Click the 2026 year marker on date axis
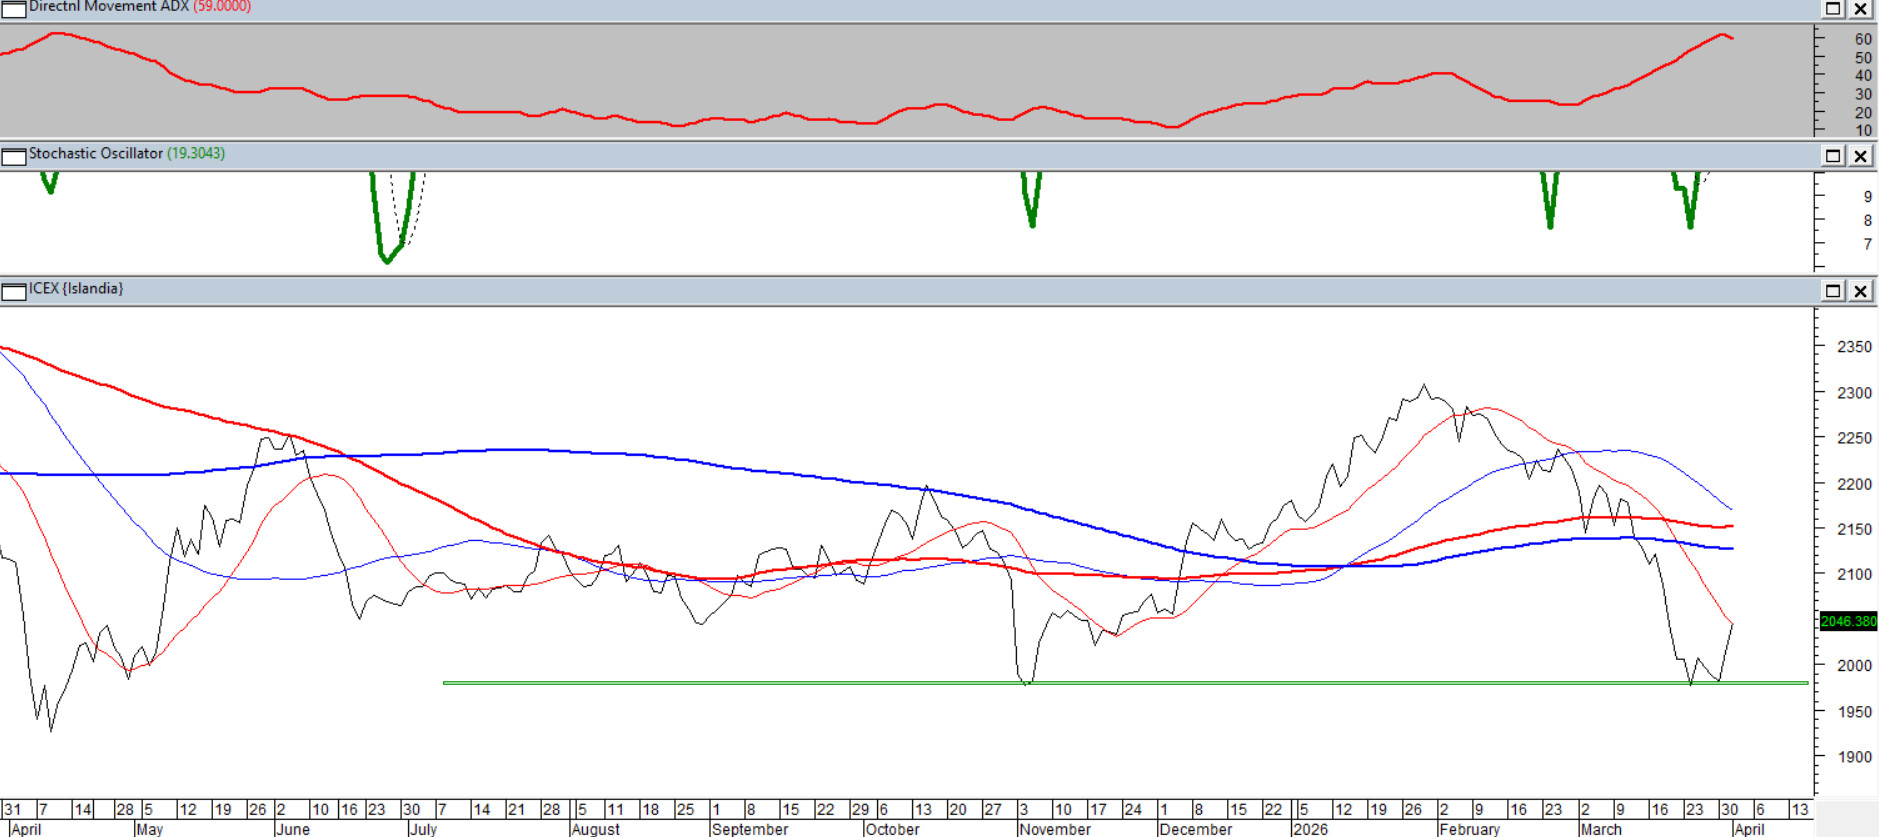Image resolution: width=1879 pixels, height=837 pixels. click(x=1310, y=829)
